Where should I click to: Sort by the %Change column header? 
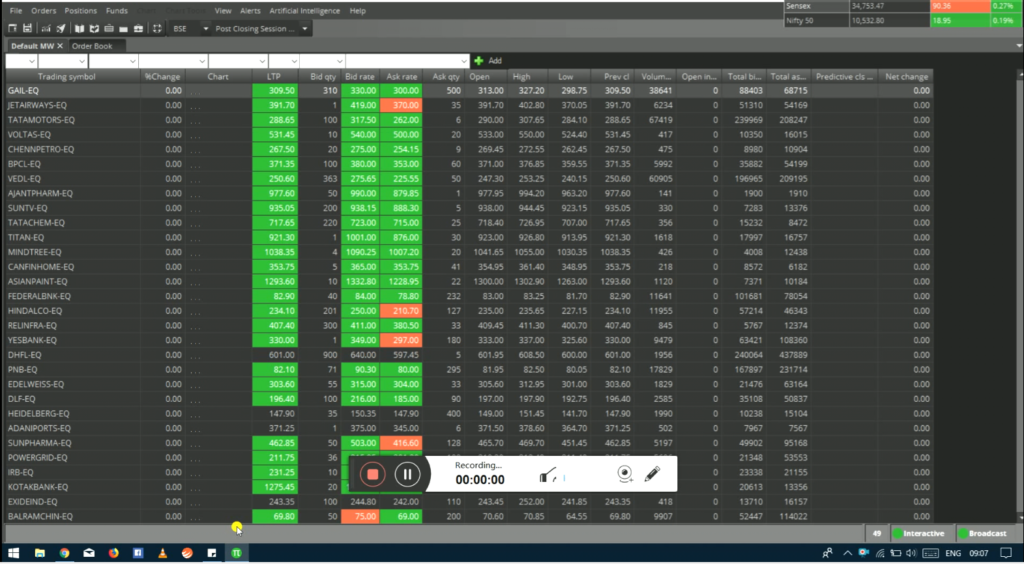163,76
